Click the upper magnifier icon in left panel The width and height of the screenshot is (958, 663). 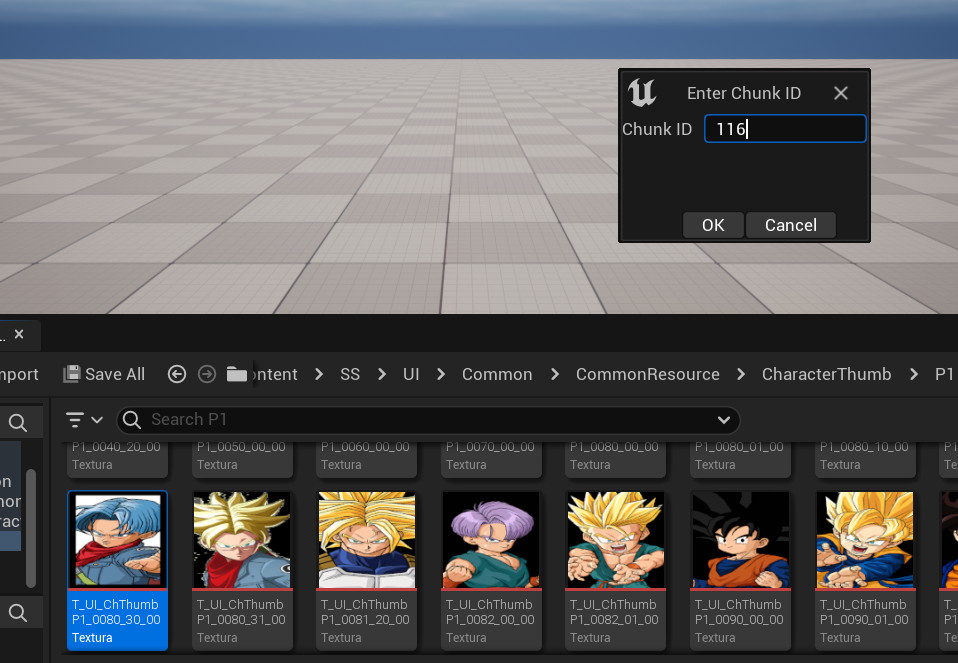(18, 422)
